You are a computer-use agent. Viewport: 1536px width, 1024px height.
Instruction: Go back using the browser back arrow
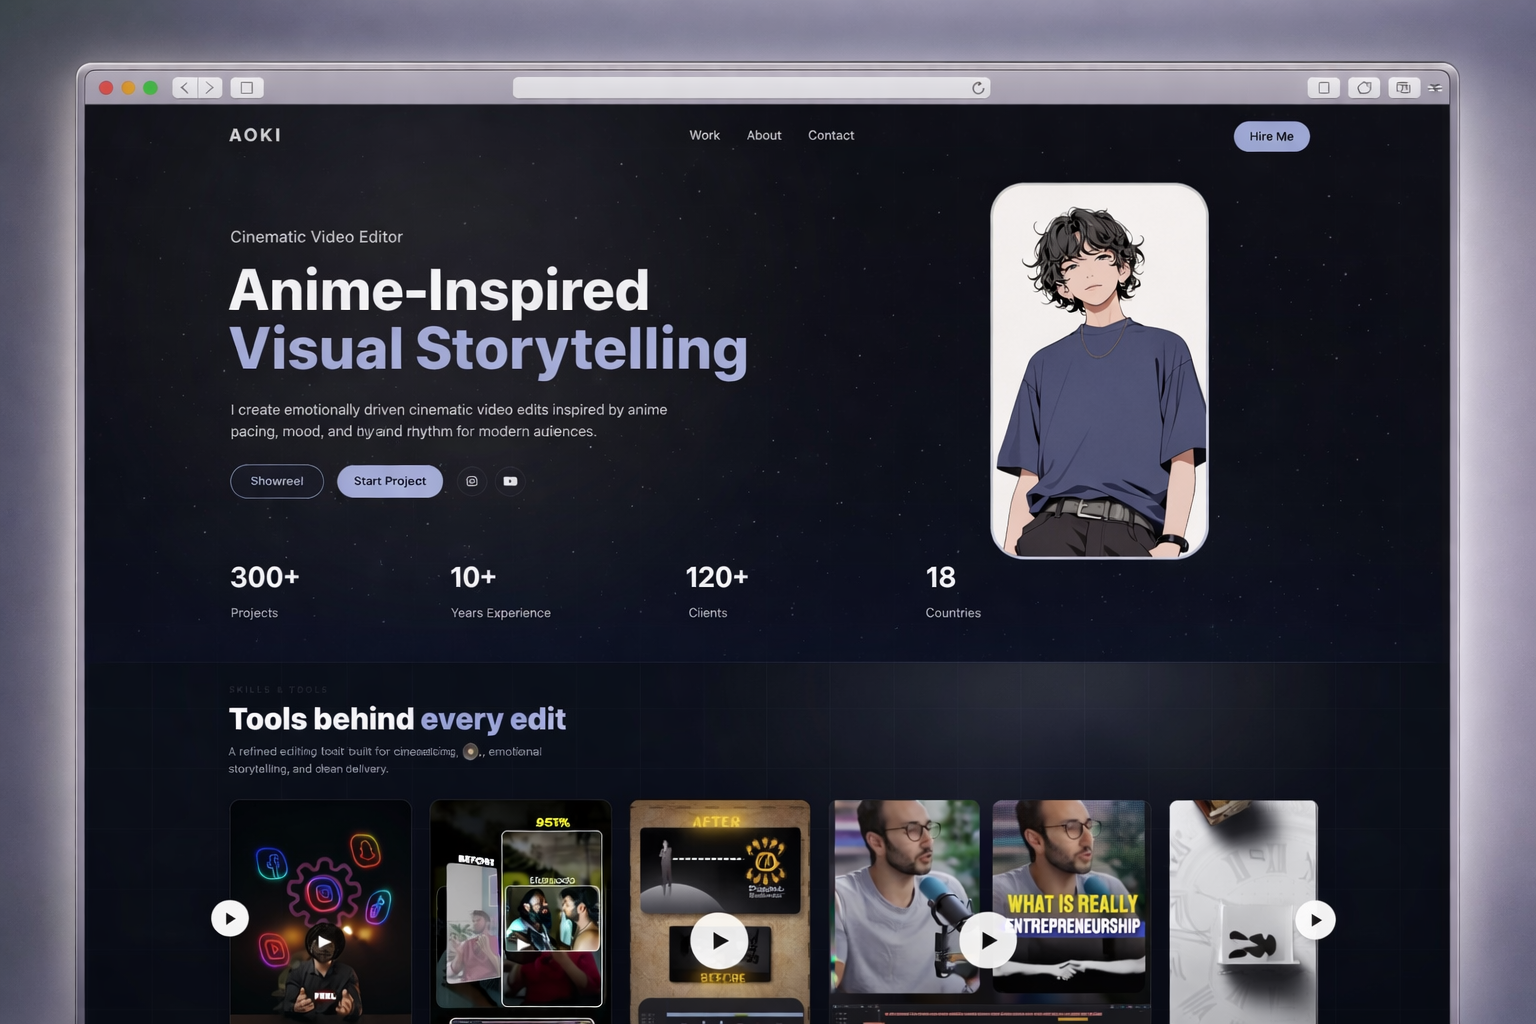click(x=185, y=88)
